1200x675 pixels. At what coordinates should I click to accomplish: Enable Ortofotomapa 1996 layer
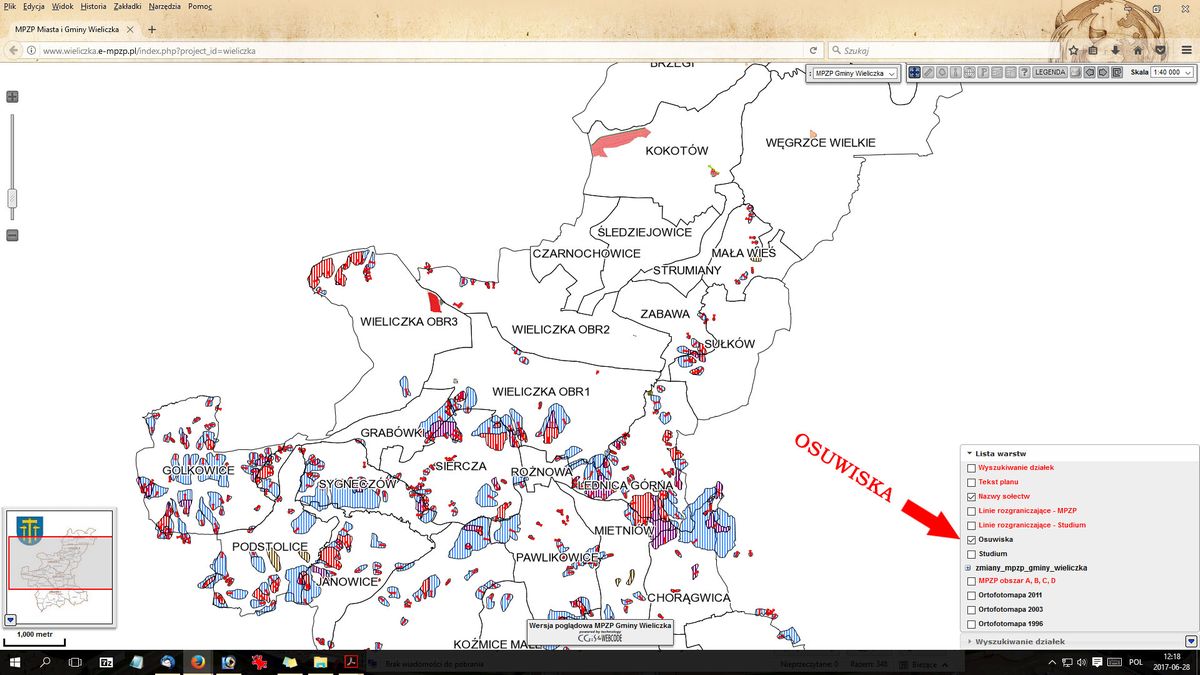point(972,623)
